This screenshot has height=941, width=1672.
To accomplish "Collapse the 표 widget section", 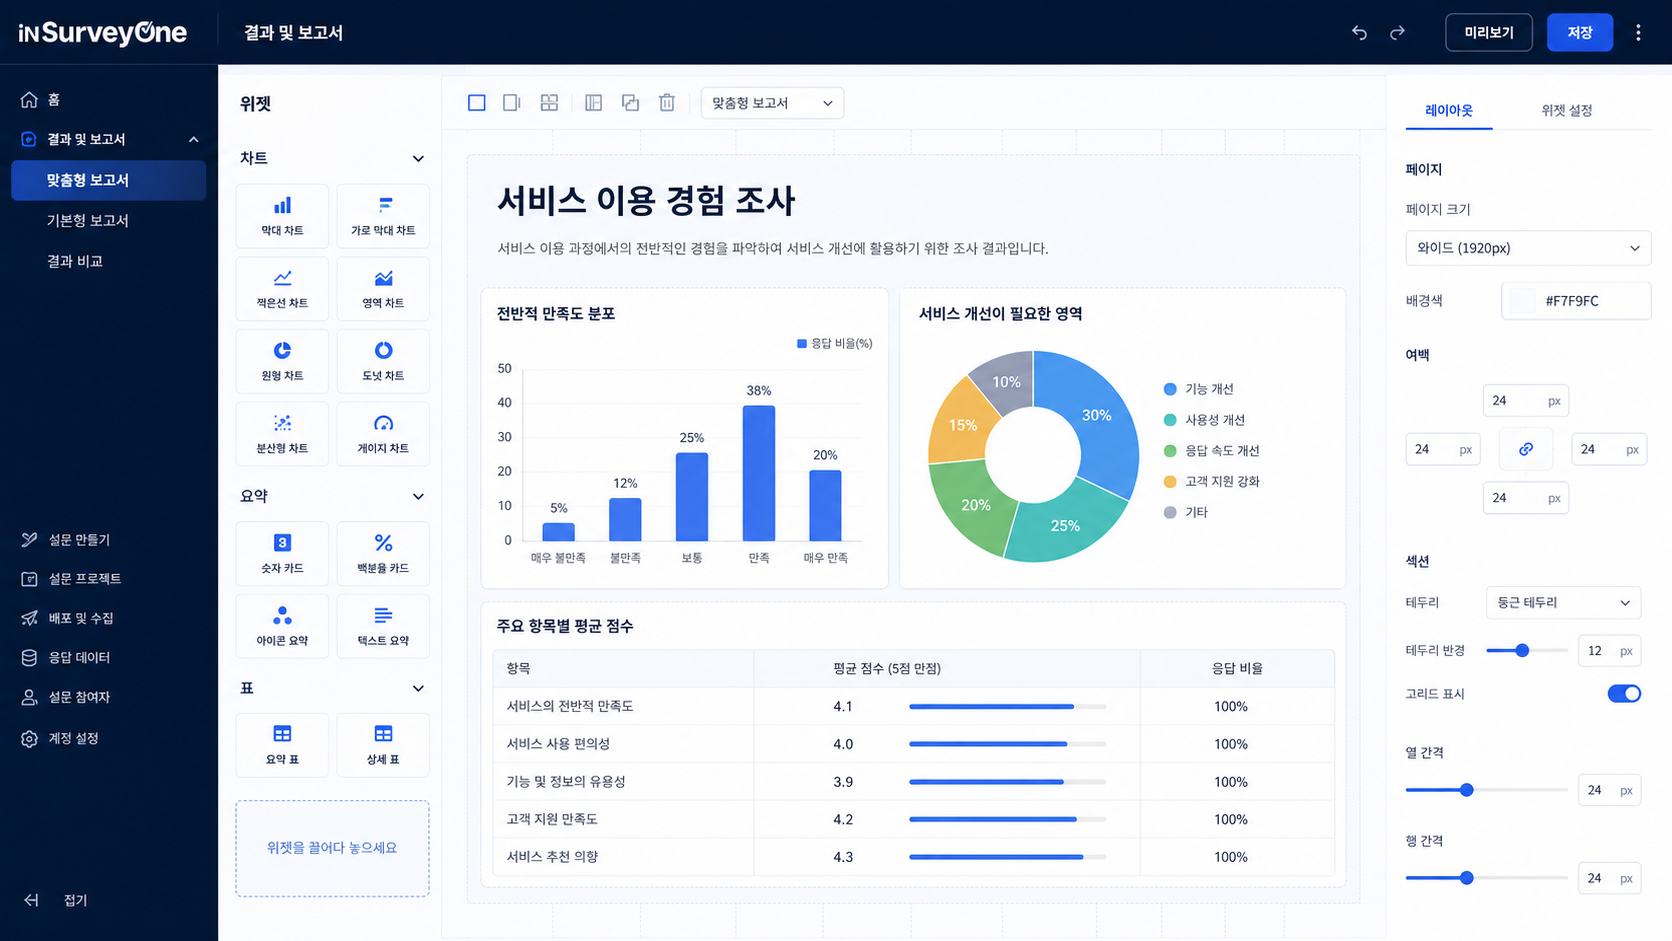I will [x=418, y=688].
